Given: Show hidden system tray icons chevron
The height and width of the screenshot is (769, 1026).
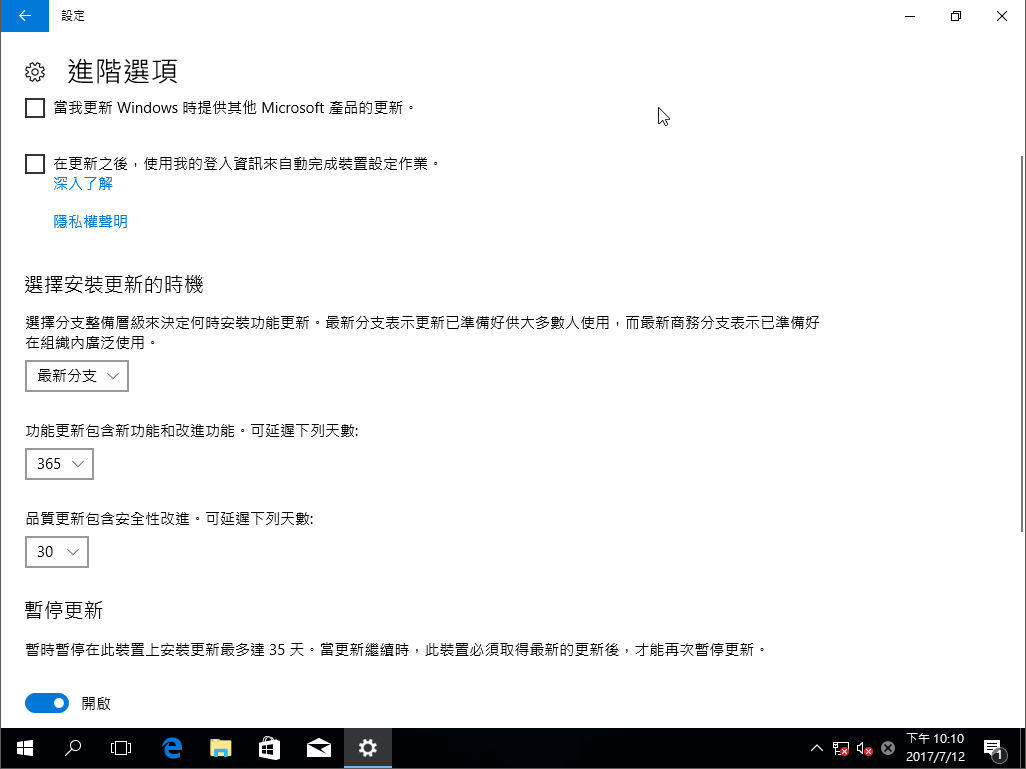Looking at the screenshot, I should coord(816,748).
